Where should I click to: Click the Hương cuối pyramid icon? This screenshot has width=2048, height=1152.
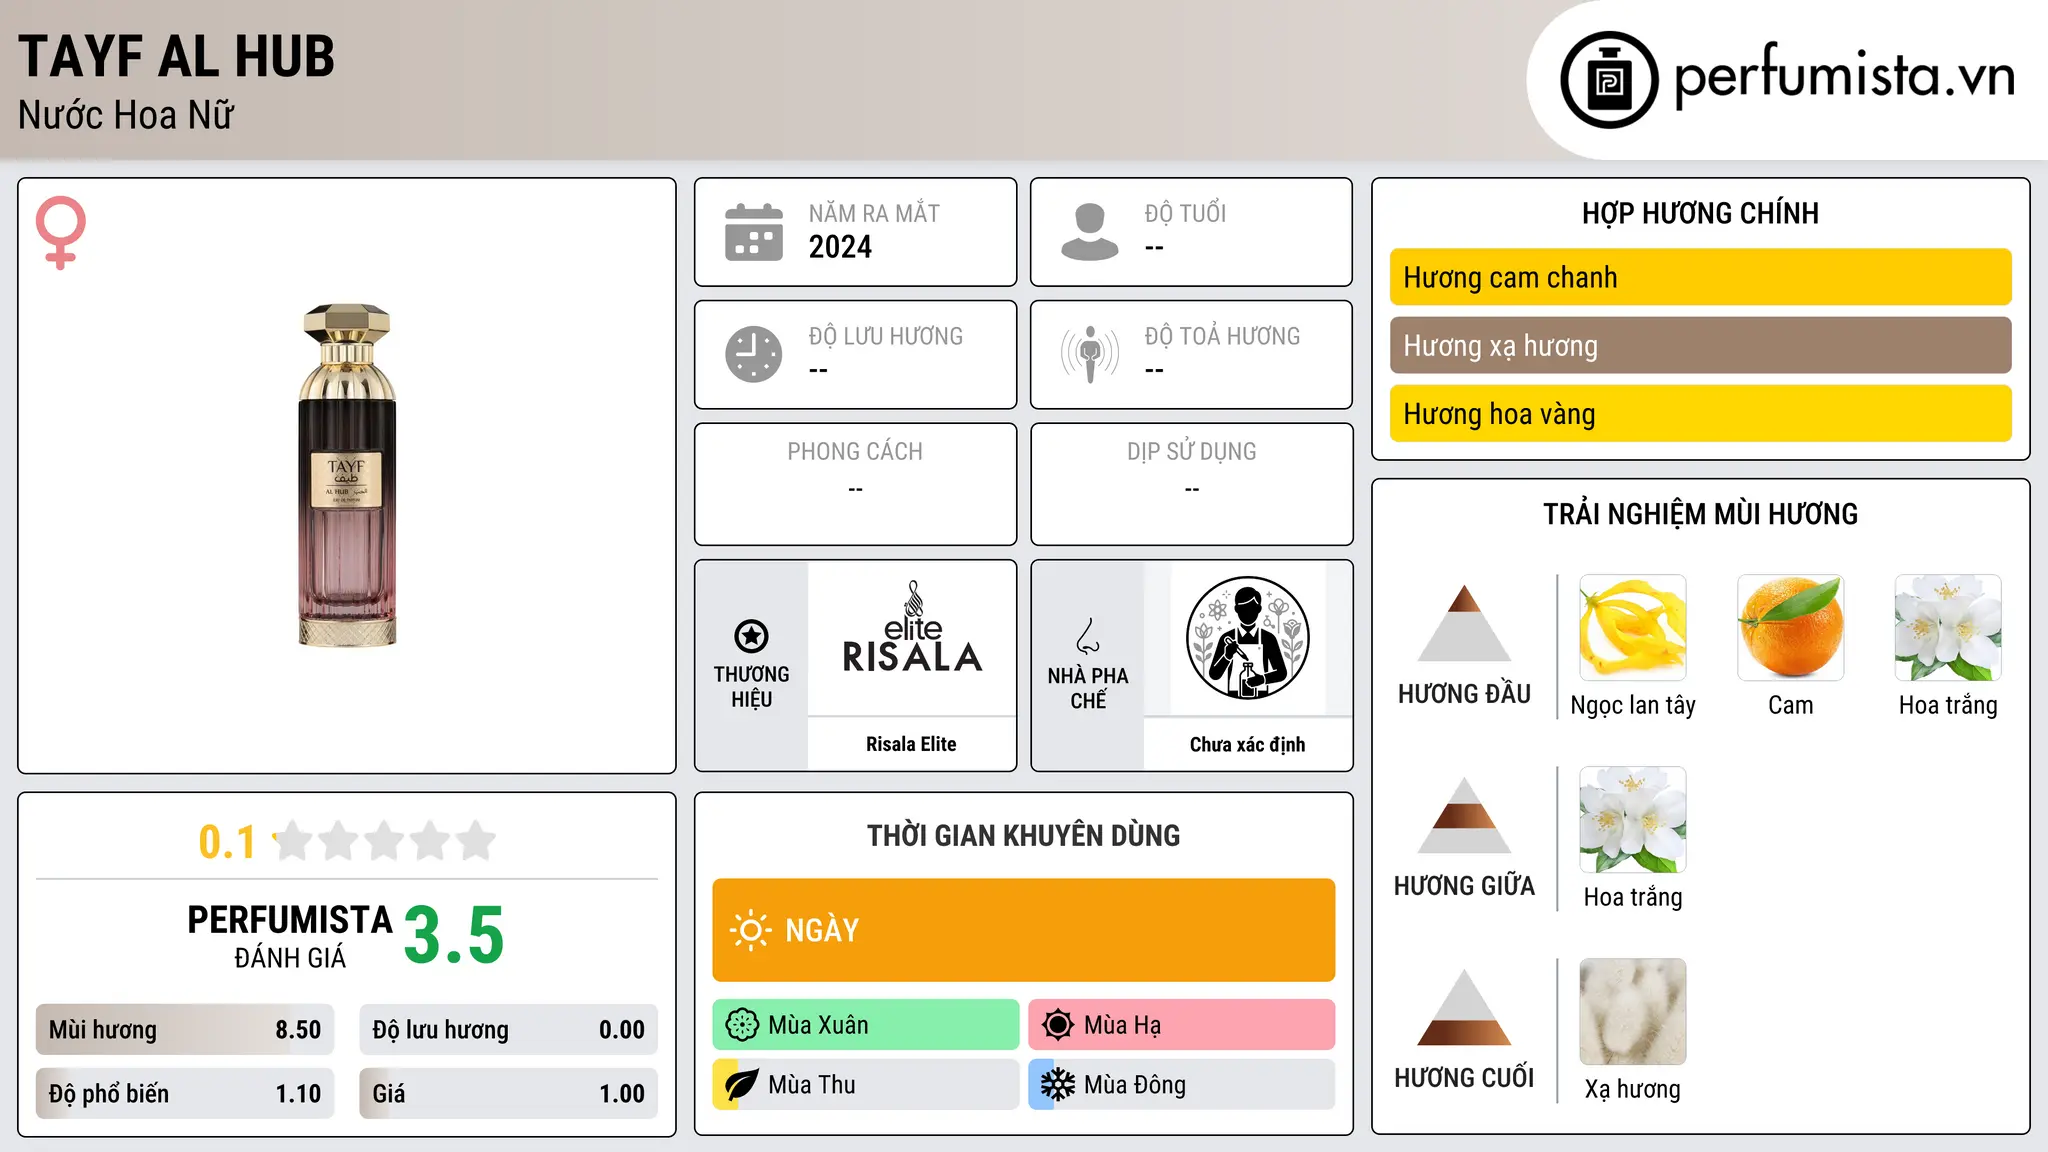[x=1464, y=1007]
